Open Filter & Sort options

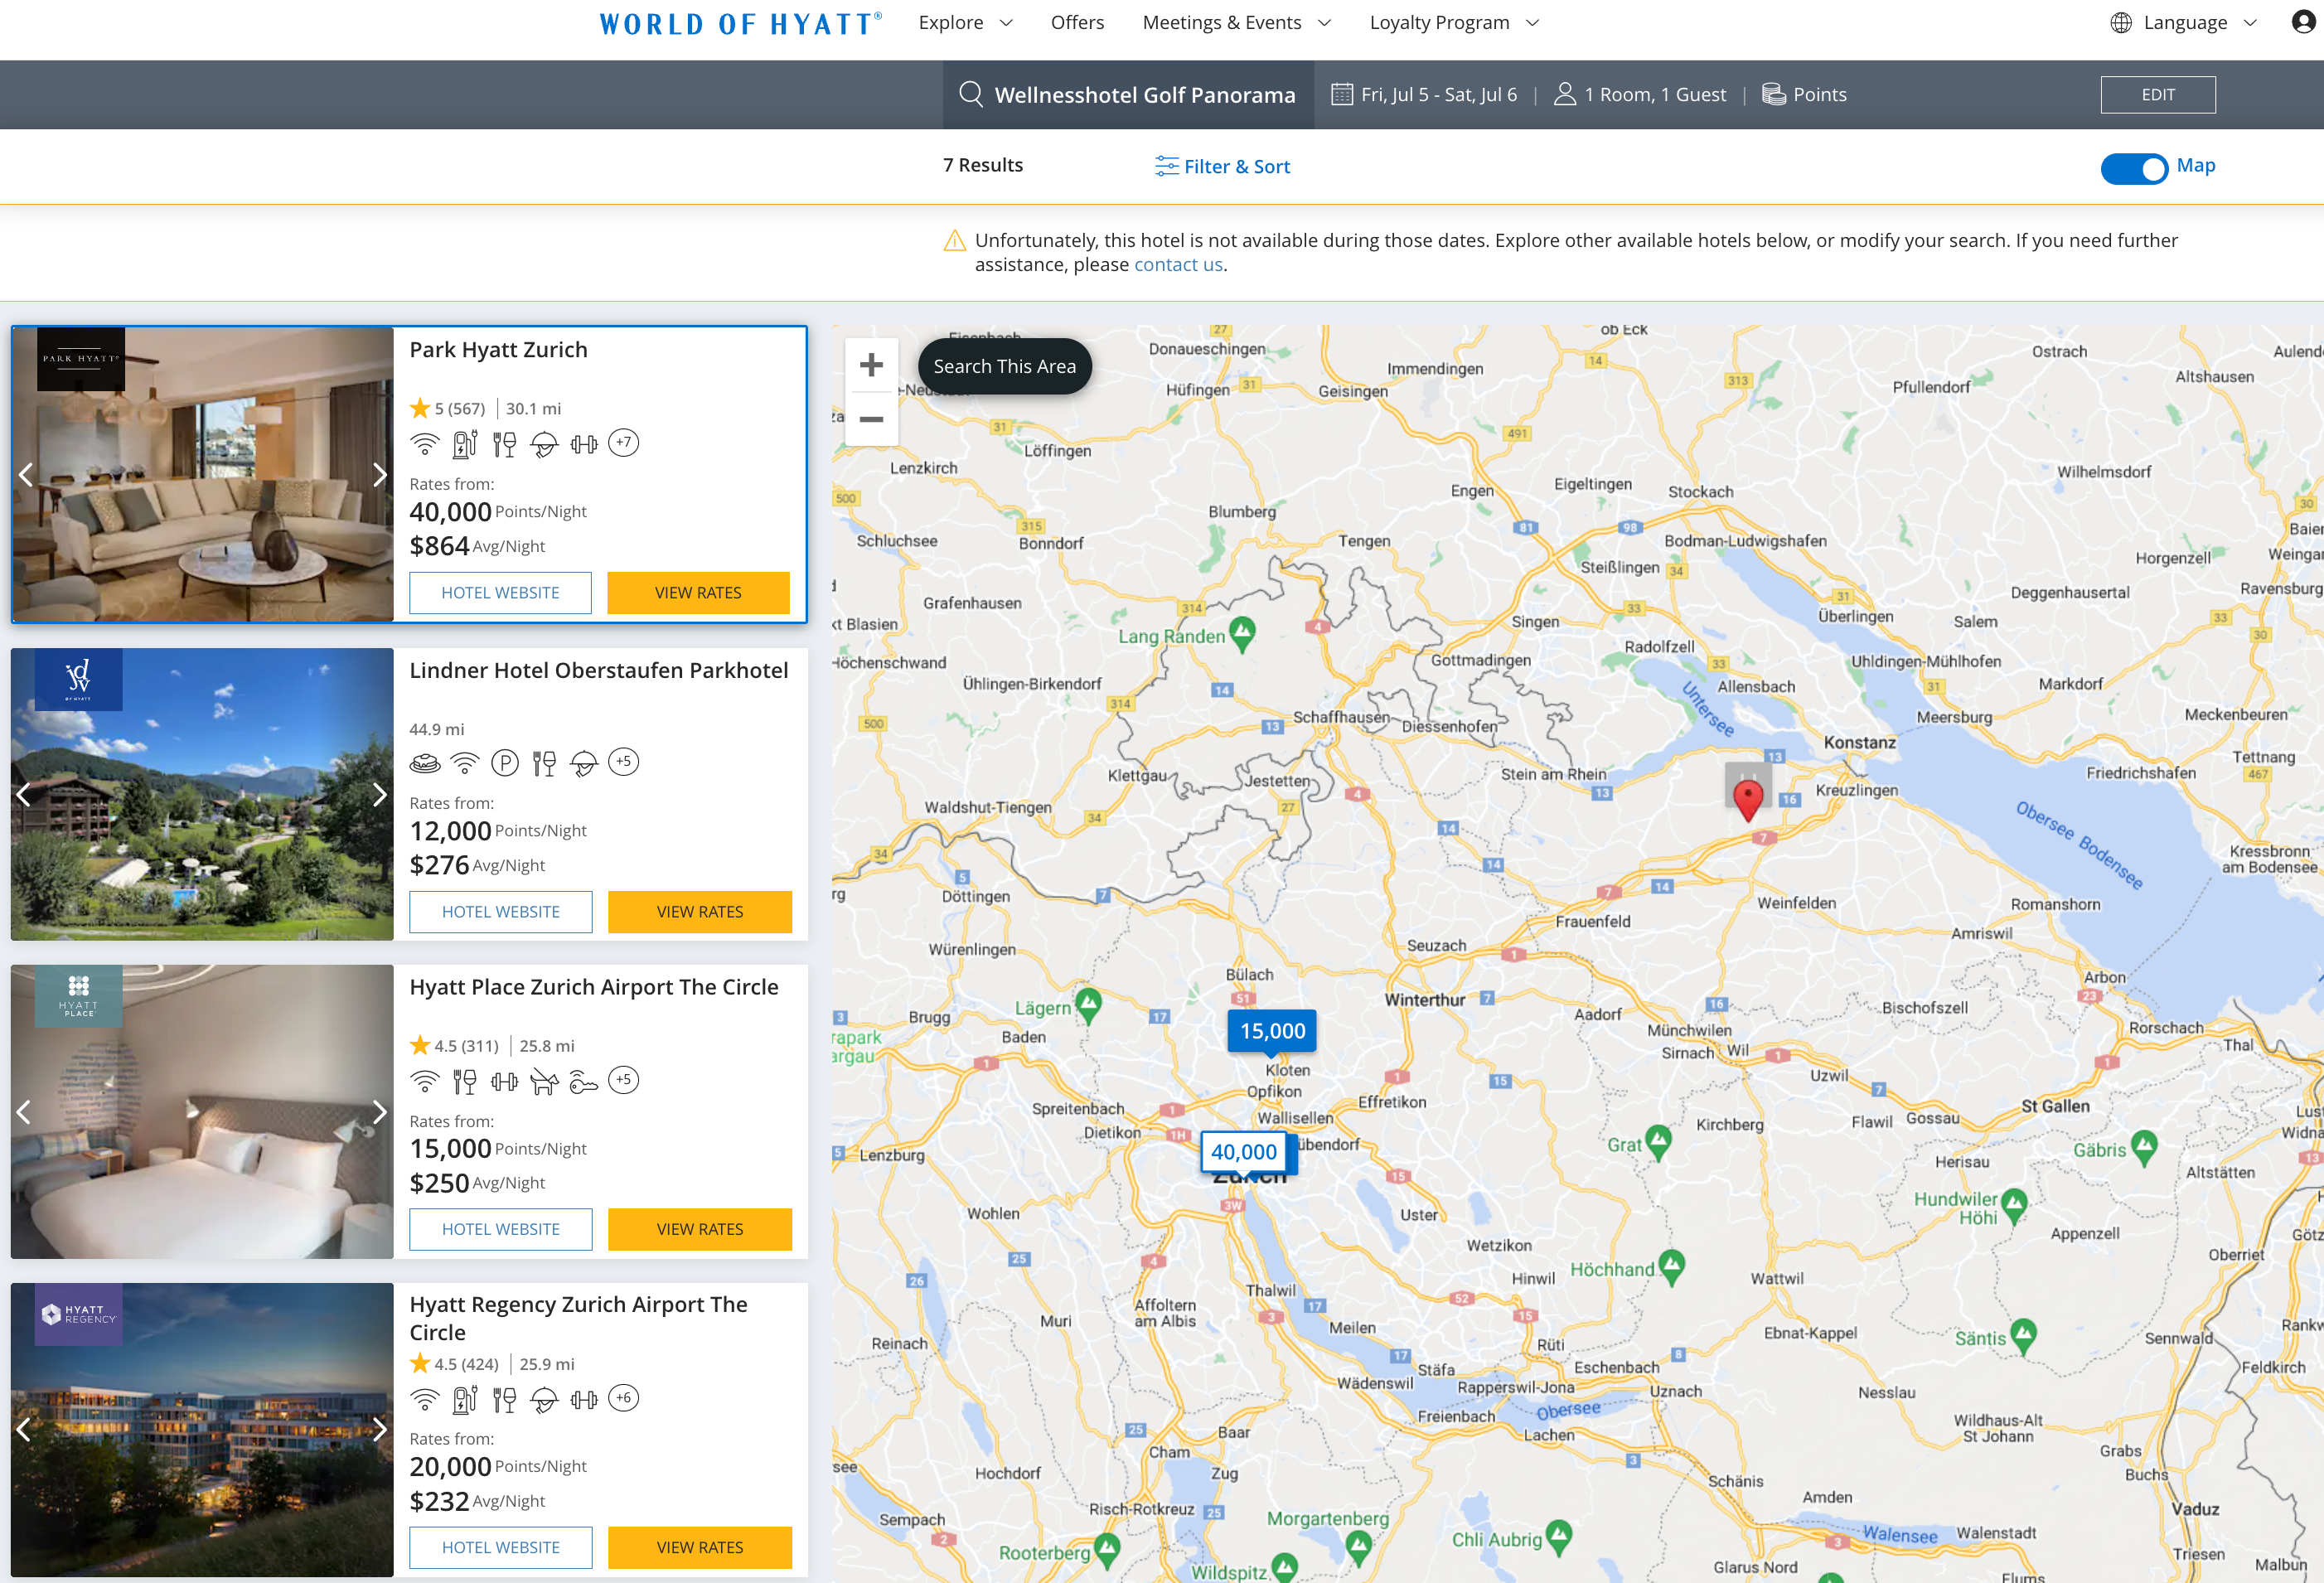point(1222,166)
